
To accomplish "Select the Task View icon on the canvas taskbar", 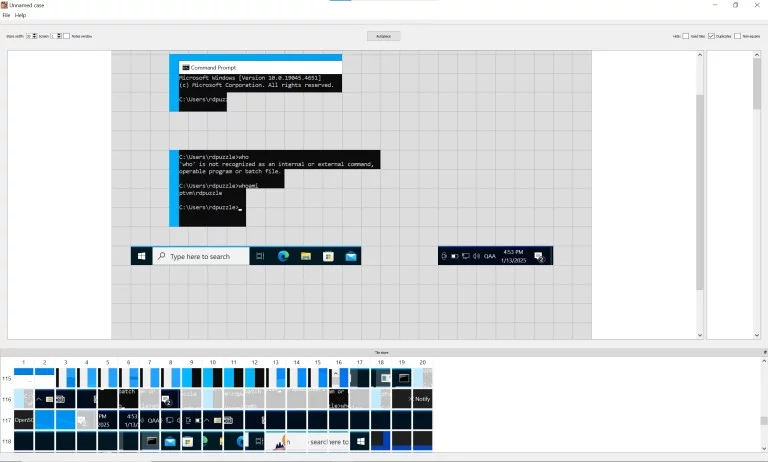I will (x=260, y=256).
